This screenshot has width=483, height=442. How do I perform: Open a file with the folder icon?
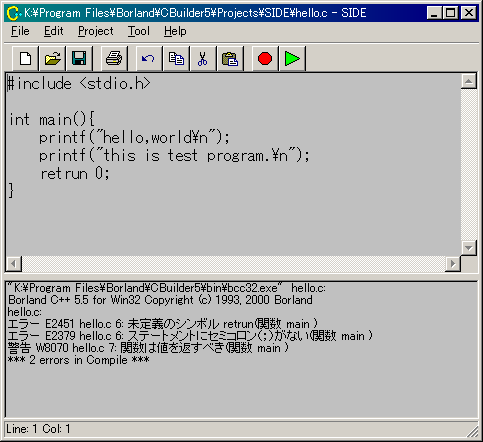point(52,59)
